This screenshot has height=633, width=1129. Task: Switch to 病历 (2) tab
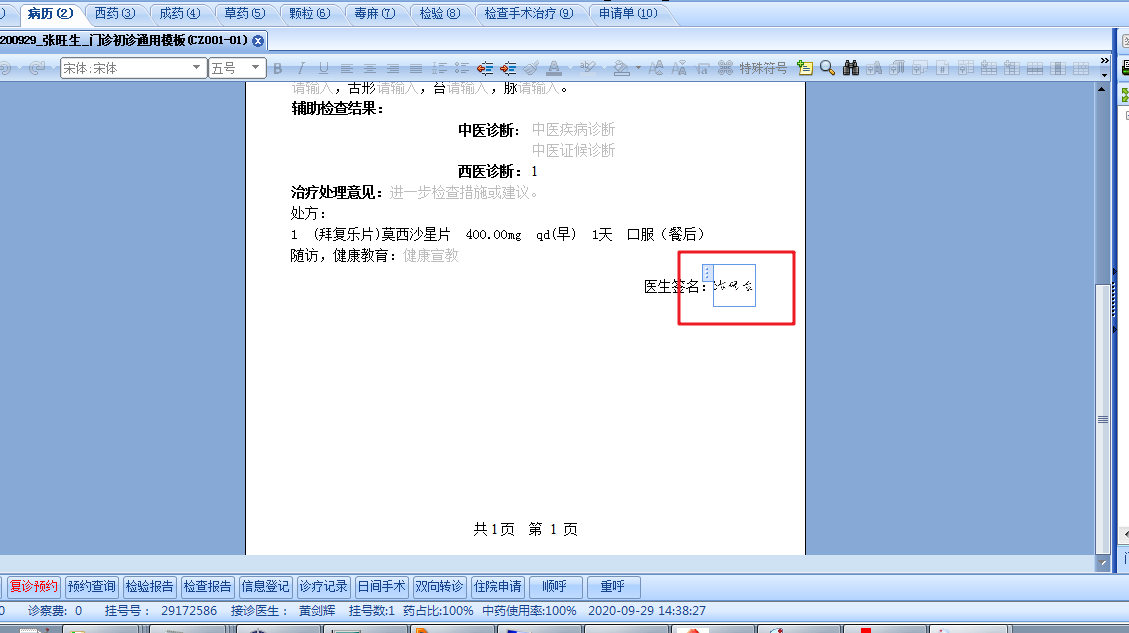tap(50, 14)
